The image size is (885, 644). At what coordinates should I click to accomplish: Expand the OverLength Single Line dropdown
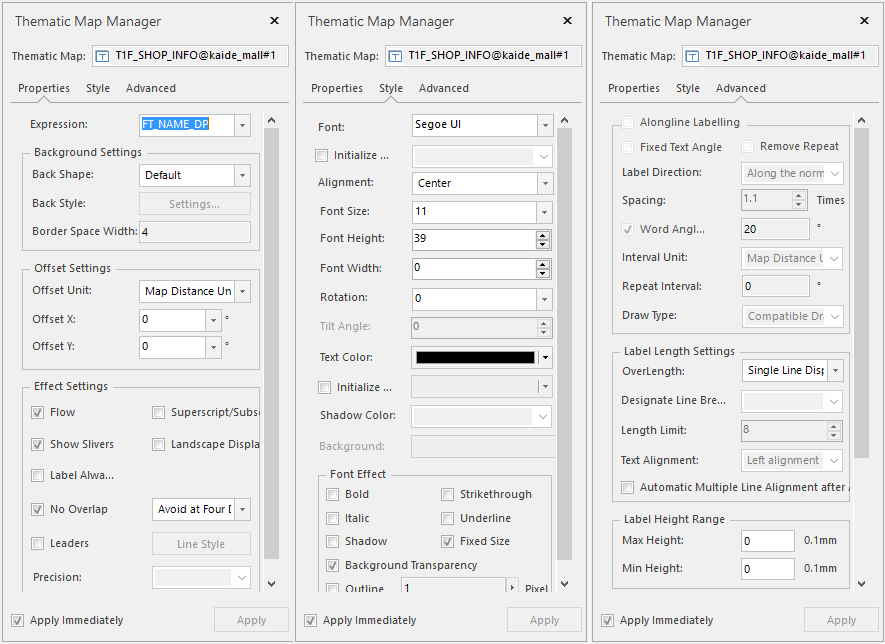pos(835,370)
